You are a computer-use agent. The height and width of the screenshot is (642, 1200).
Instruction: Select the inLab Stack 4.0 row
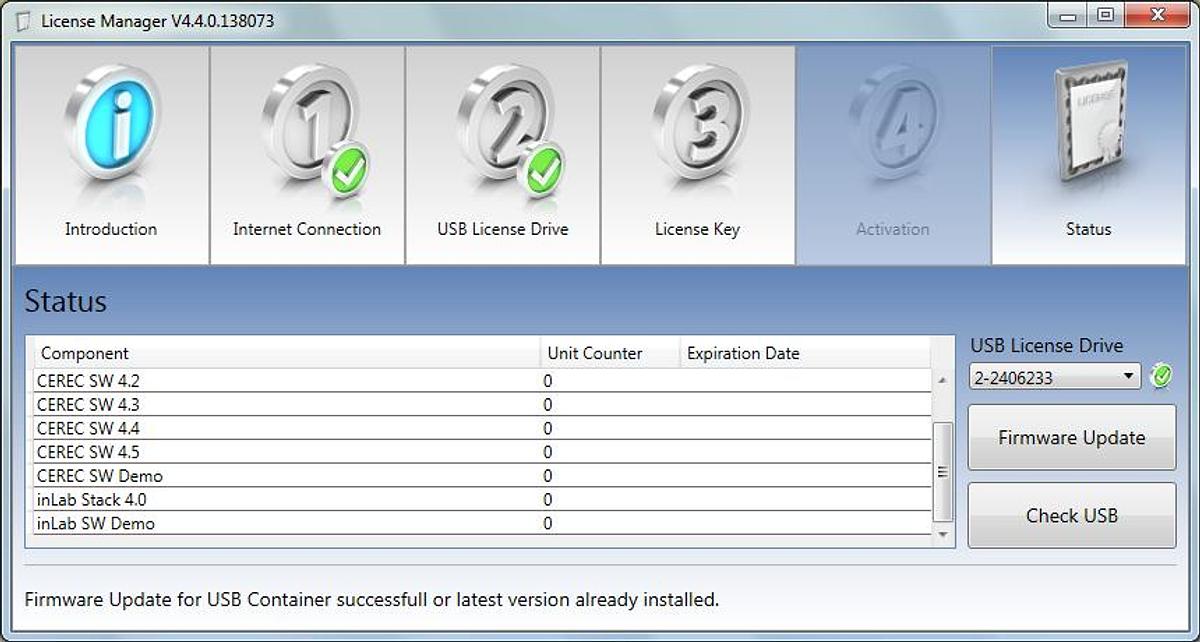tap(482, 500)
